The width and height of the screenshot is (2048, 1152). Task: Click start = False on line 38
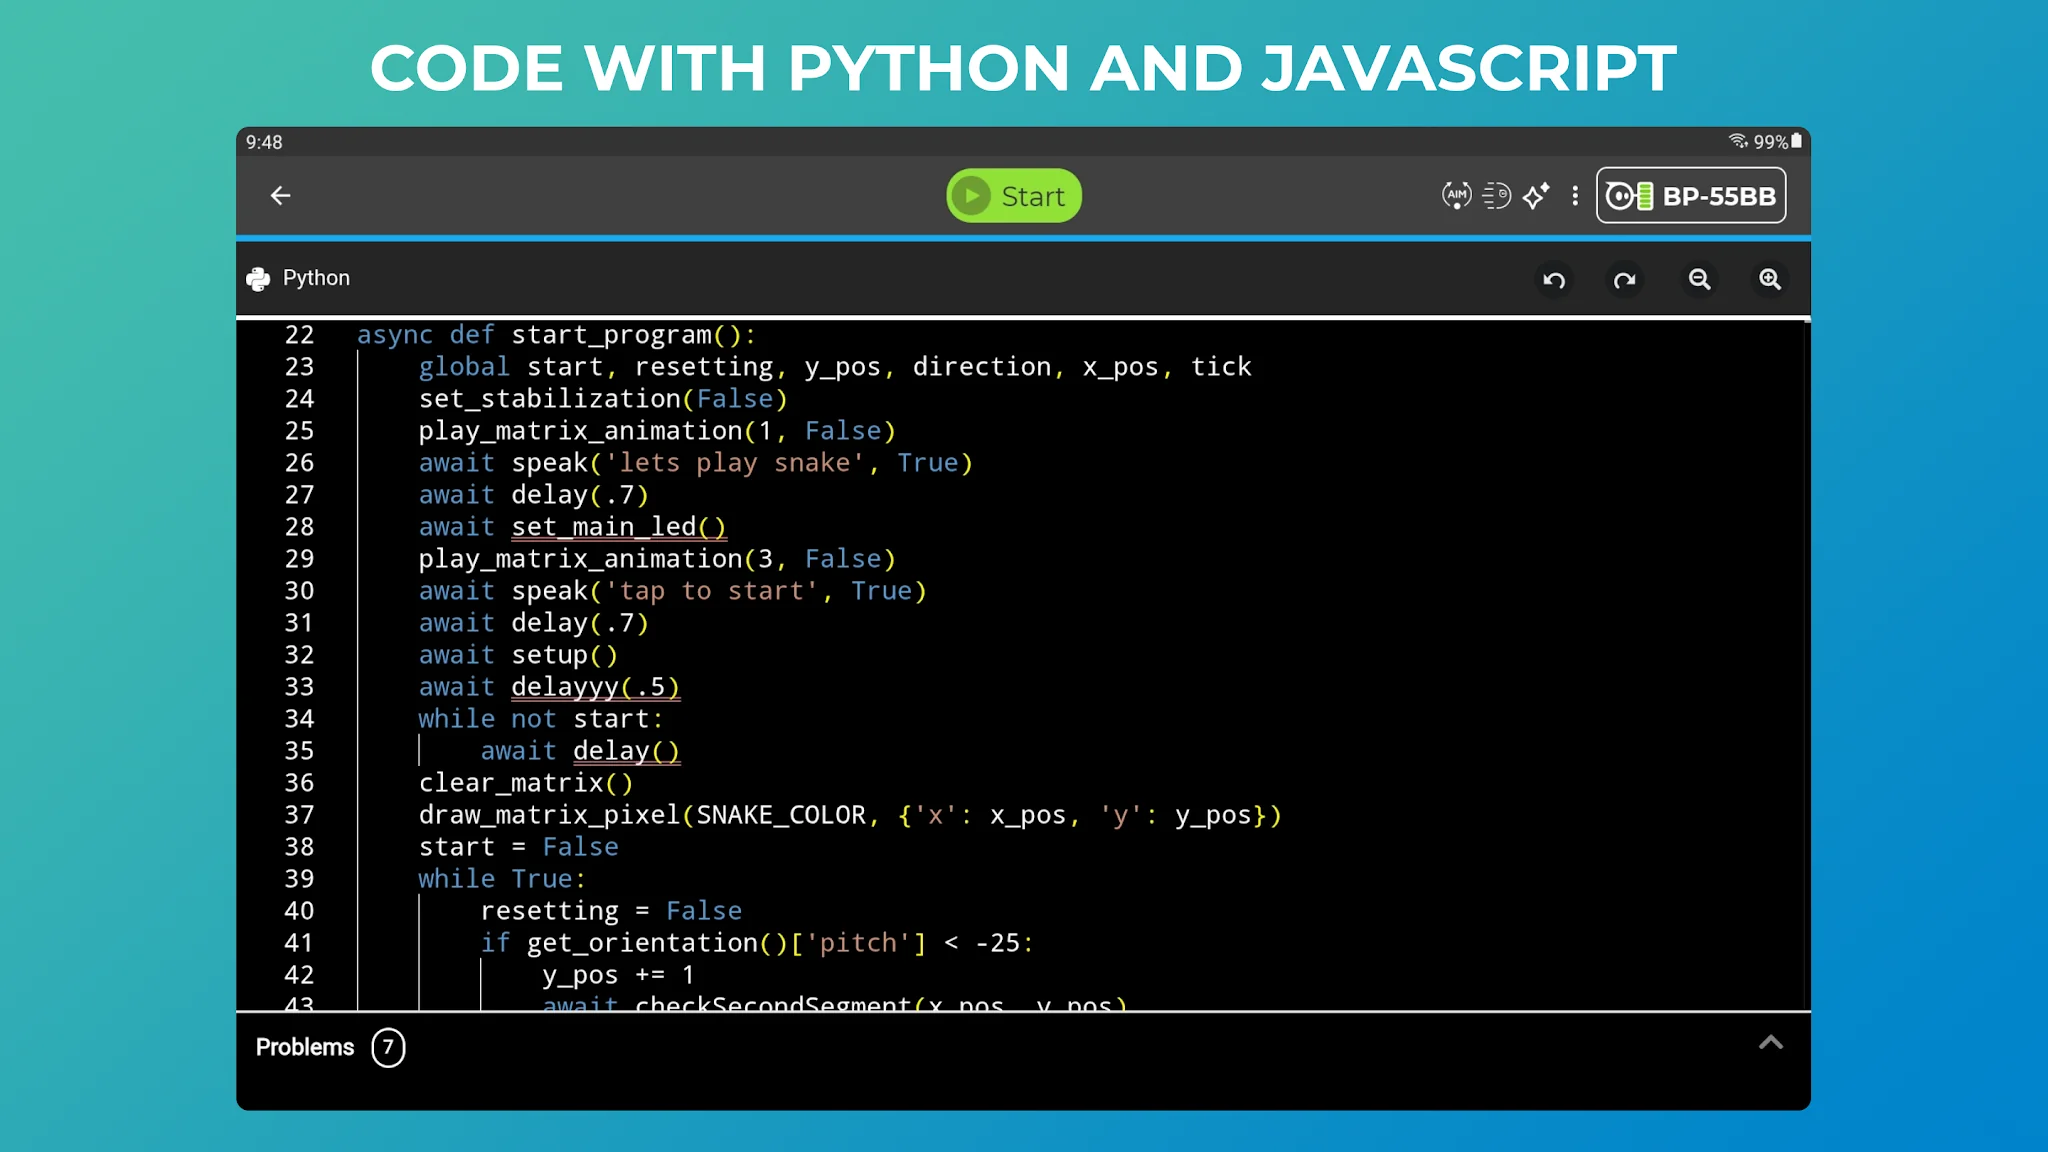tap(518, 847)
